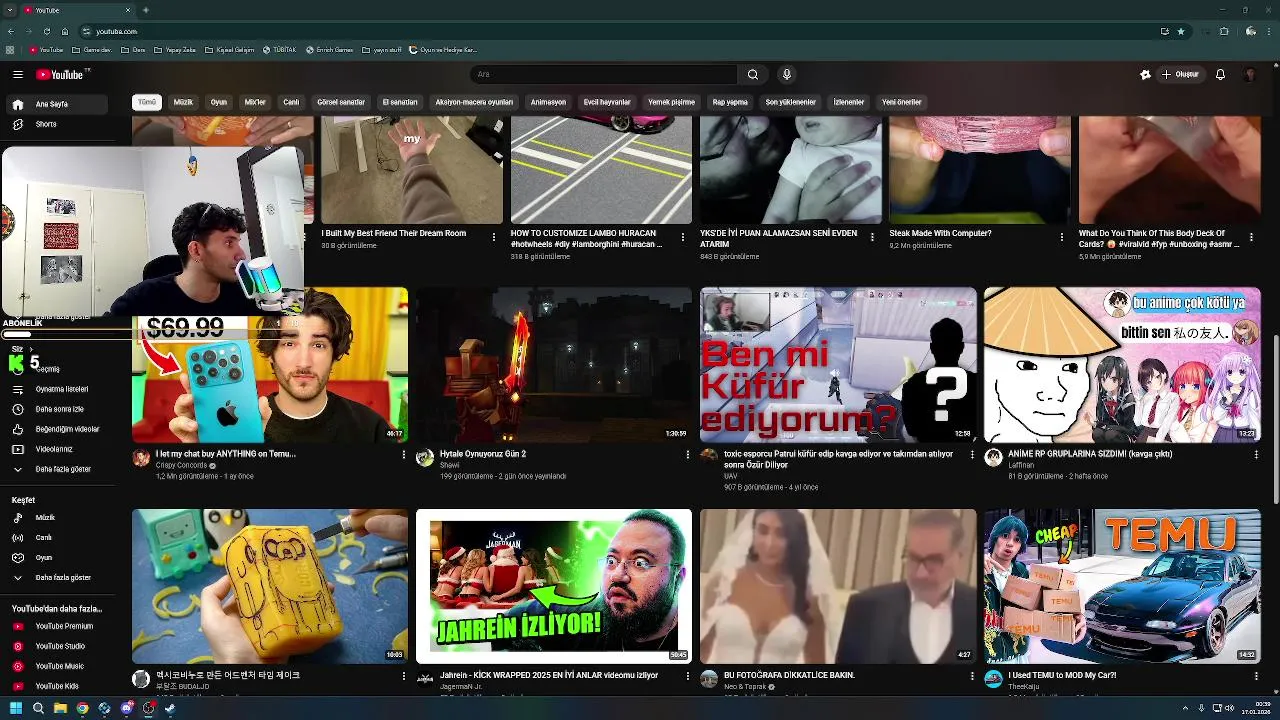1280x720 pixels.
Task: Open YouTube Music from sidebar
Action: point(58,666)
